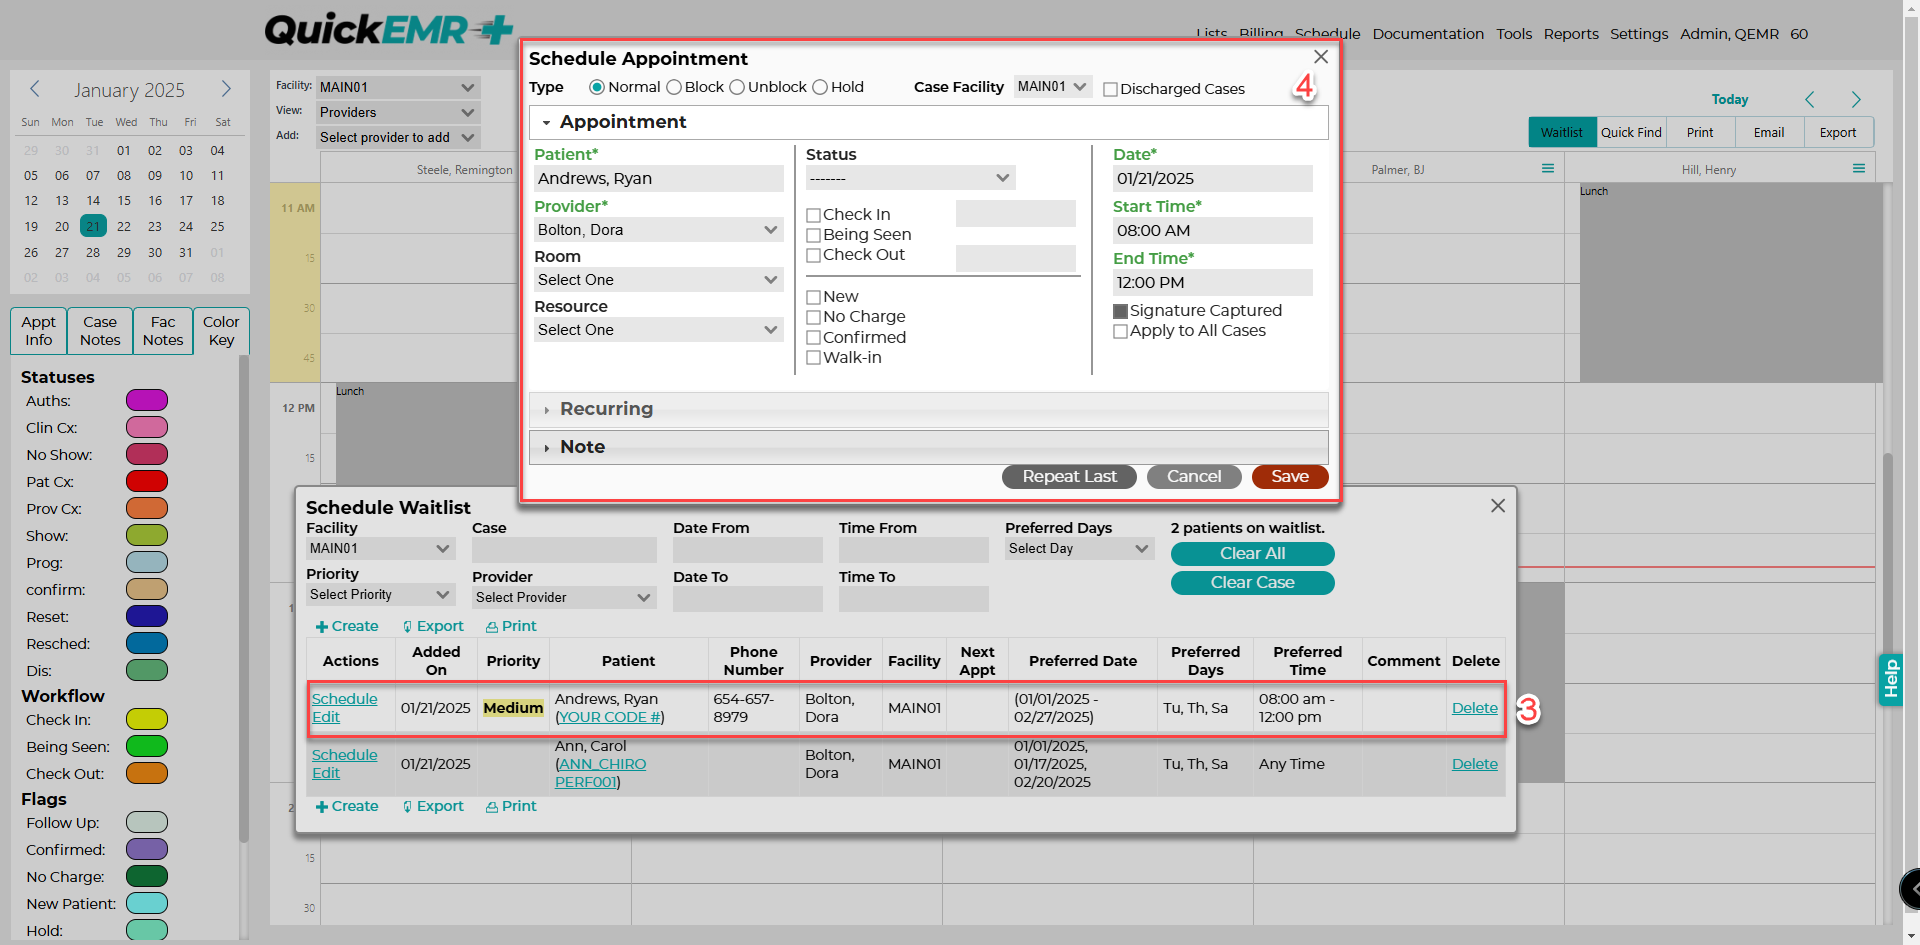This screenshot has height=945, width=1920.
Task: Check the Check Out box
Action: tap(813, 255)
